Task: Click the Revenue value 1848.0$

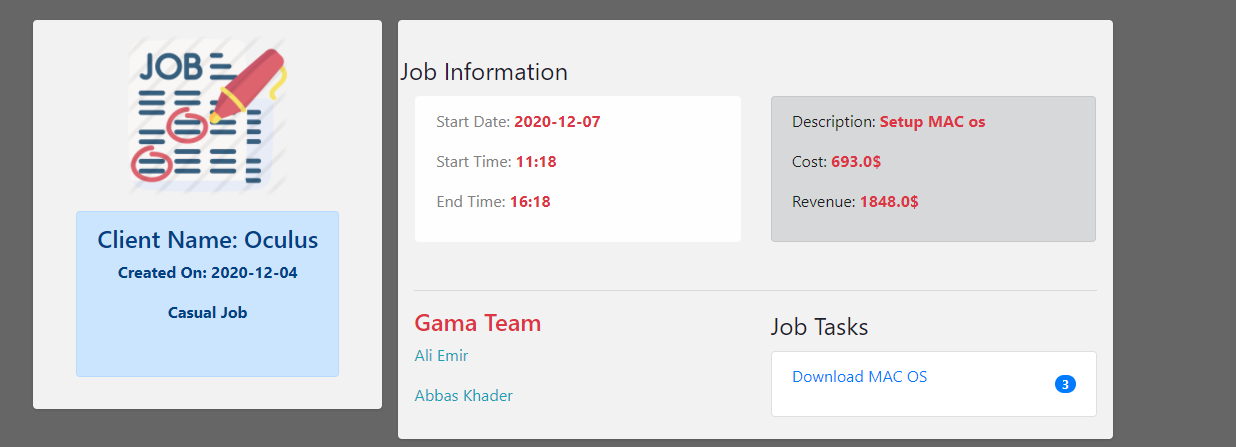Action: coord(889,202)
